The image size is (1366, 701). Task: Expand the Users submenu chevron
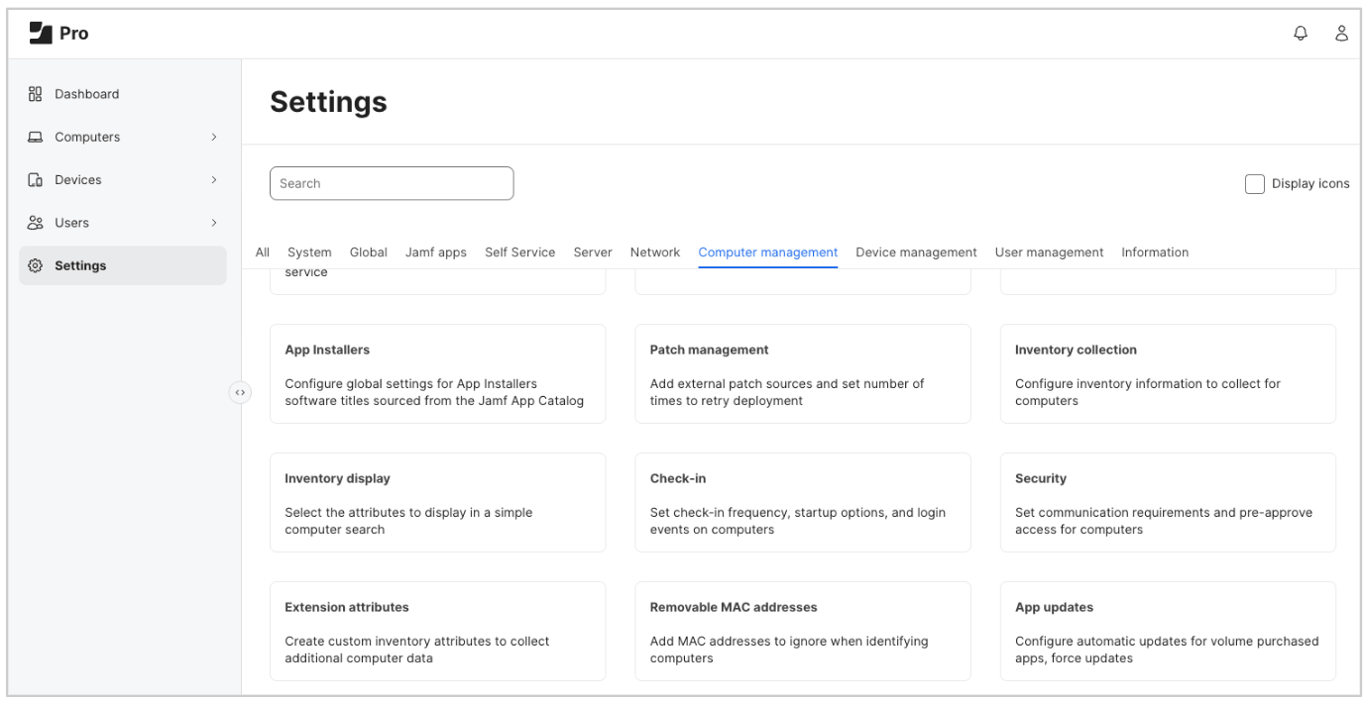[214, 223]
